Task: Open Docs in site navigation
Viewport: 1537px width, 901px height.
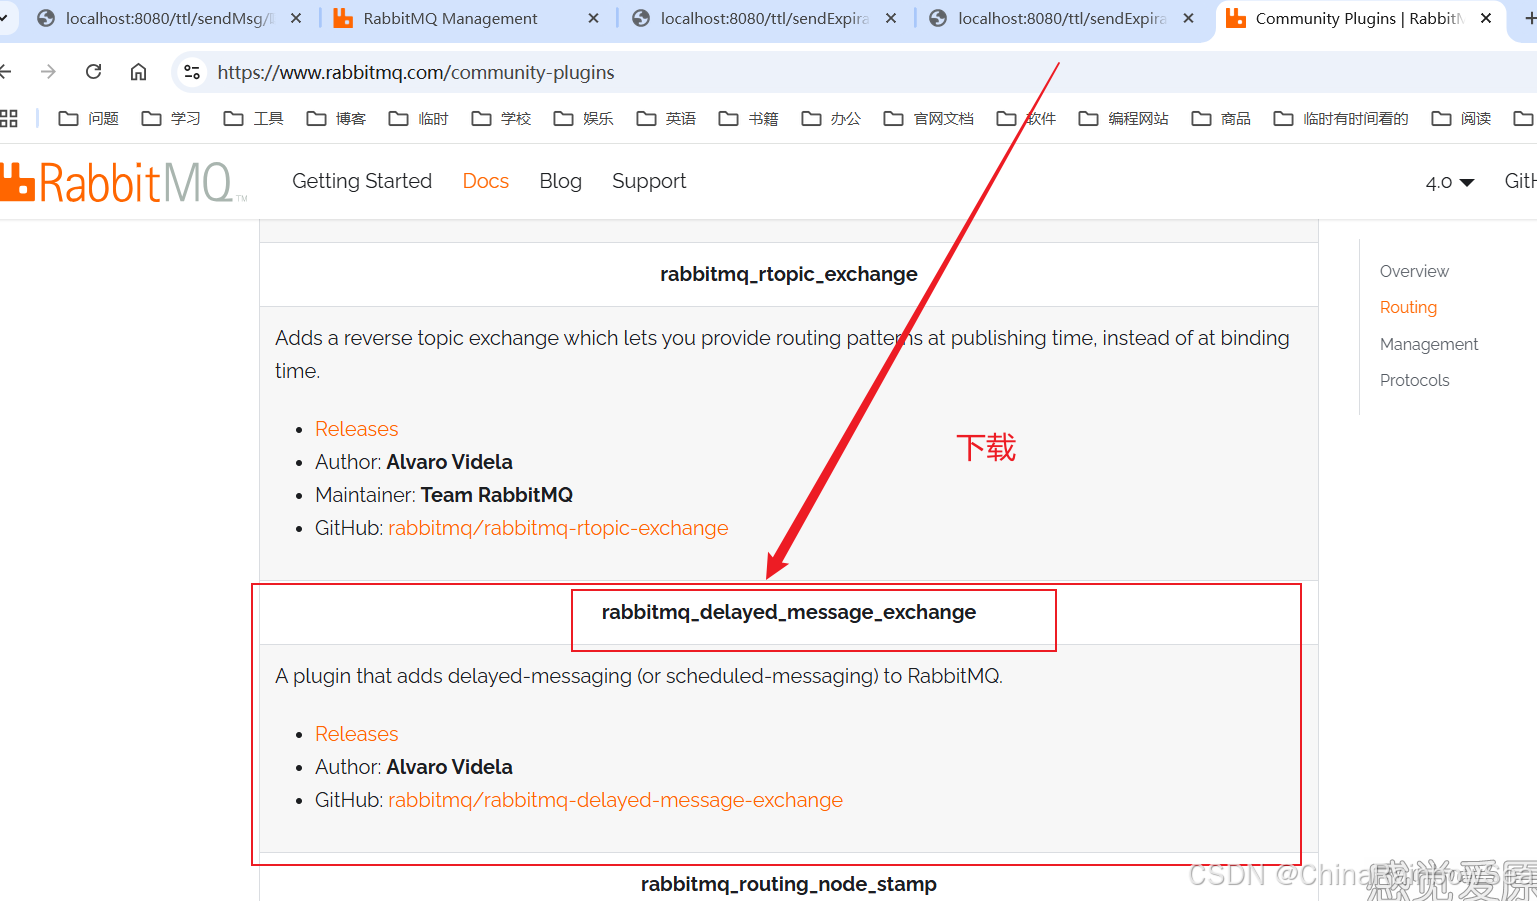Action: tap(486, 181)
